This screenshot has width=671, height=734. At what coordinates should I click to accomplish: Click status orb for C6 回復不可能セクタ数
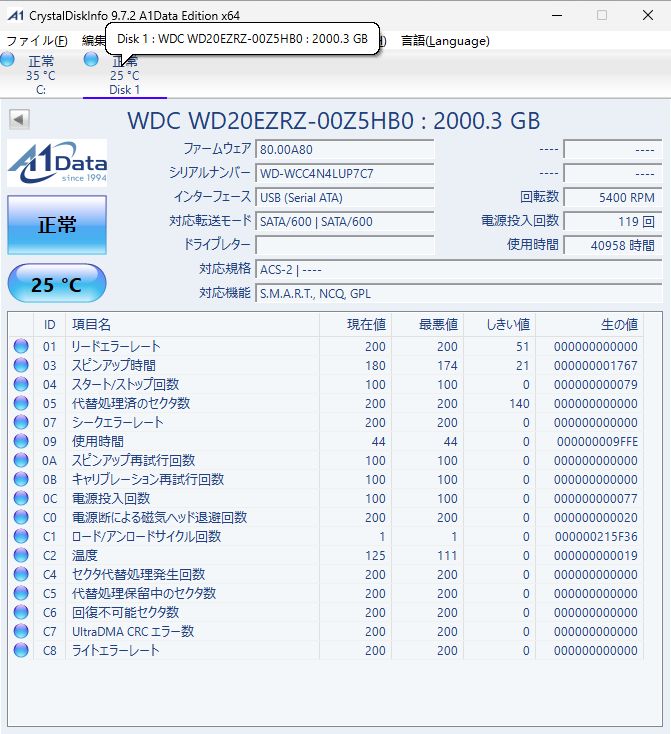coord(21,612)
